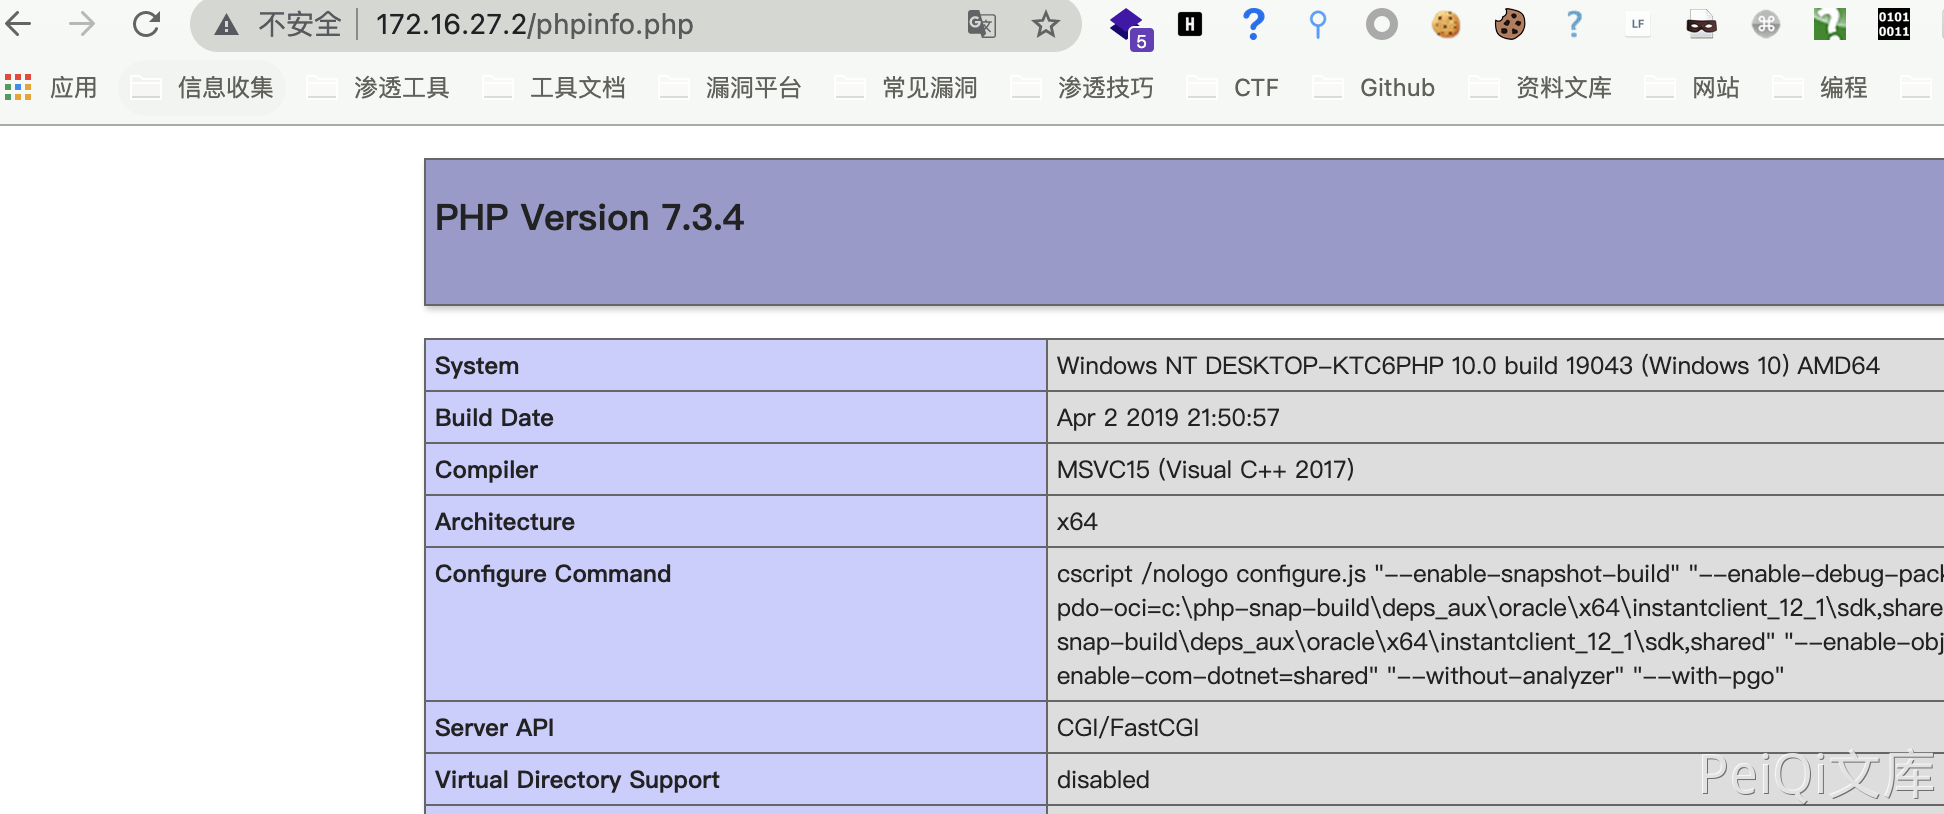Open the dark chocolate cookie extension icon

tap(1510, 24)
